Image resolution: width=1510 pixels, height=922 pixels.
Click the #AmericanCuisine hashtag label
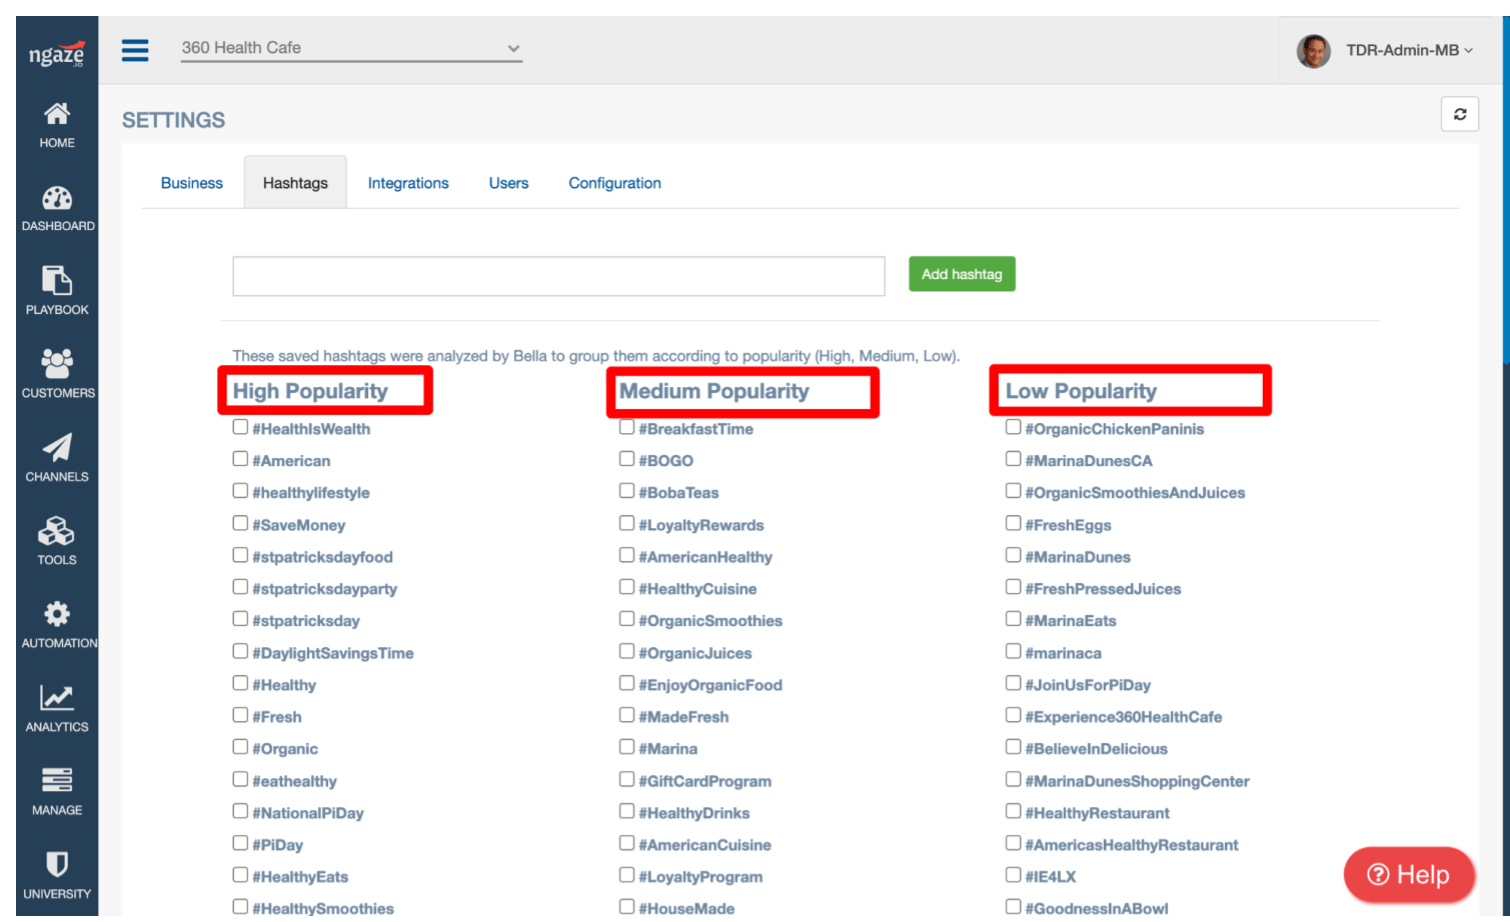point(705,845)
